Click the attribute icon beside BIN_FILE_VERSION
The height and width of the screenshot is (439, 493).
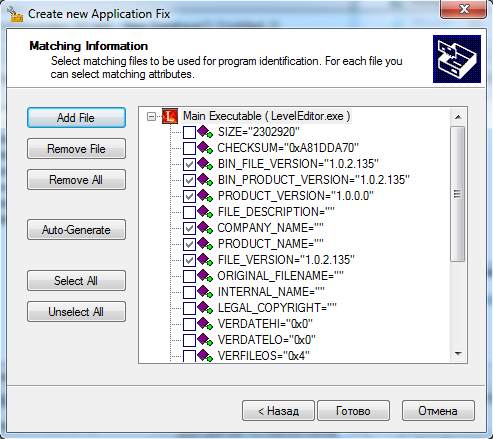tap(205, 164)
